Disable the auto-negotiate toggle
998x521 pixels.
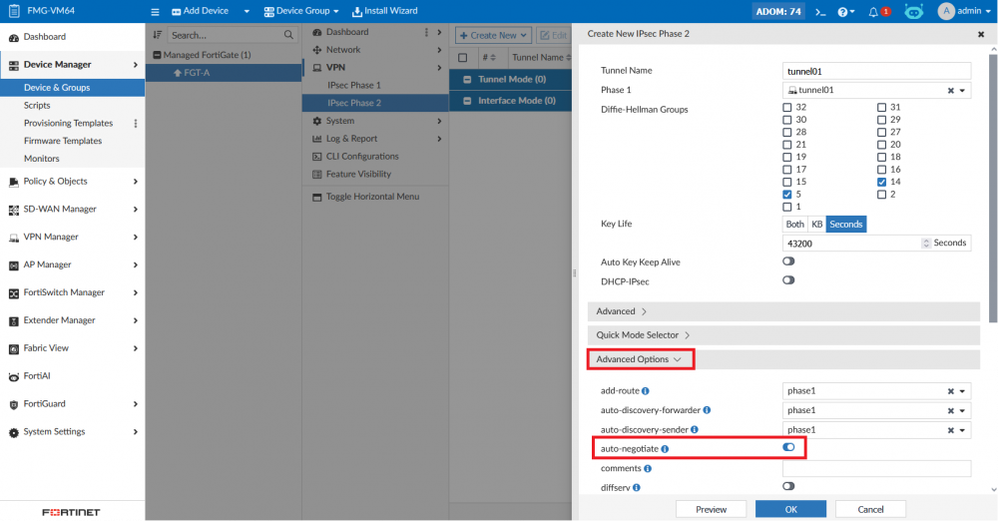[789, 448]
